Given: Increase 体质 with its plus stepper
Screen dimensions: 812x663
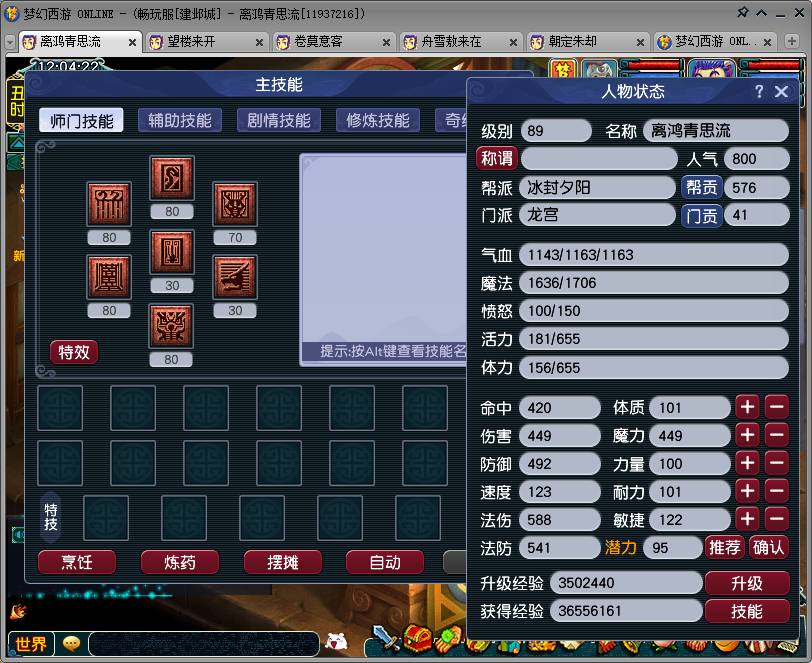Looking at the screenshot, I should tap(748, 407).
